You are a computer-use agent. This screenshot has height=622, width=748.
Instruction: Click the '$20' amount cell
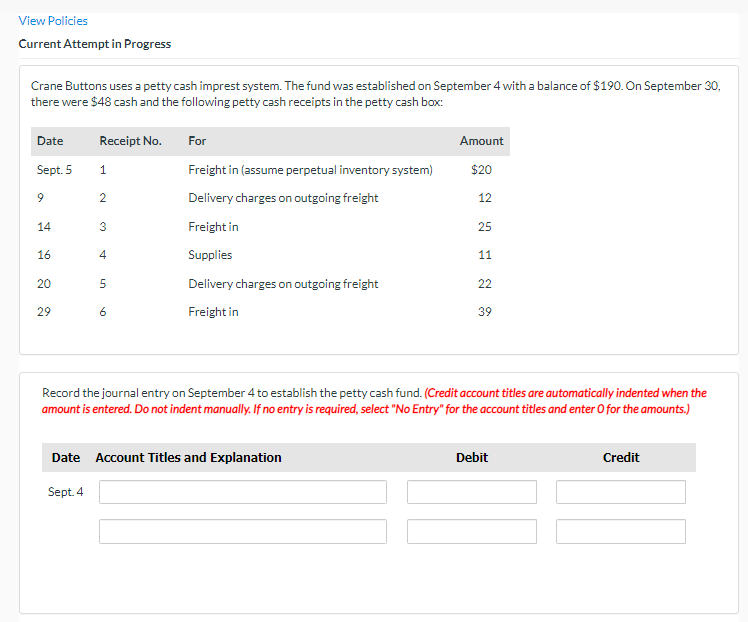481,170
